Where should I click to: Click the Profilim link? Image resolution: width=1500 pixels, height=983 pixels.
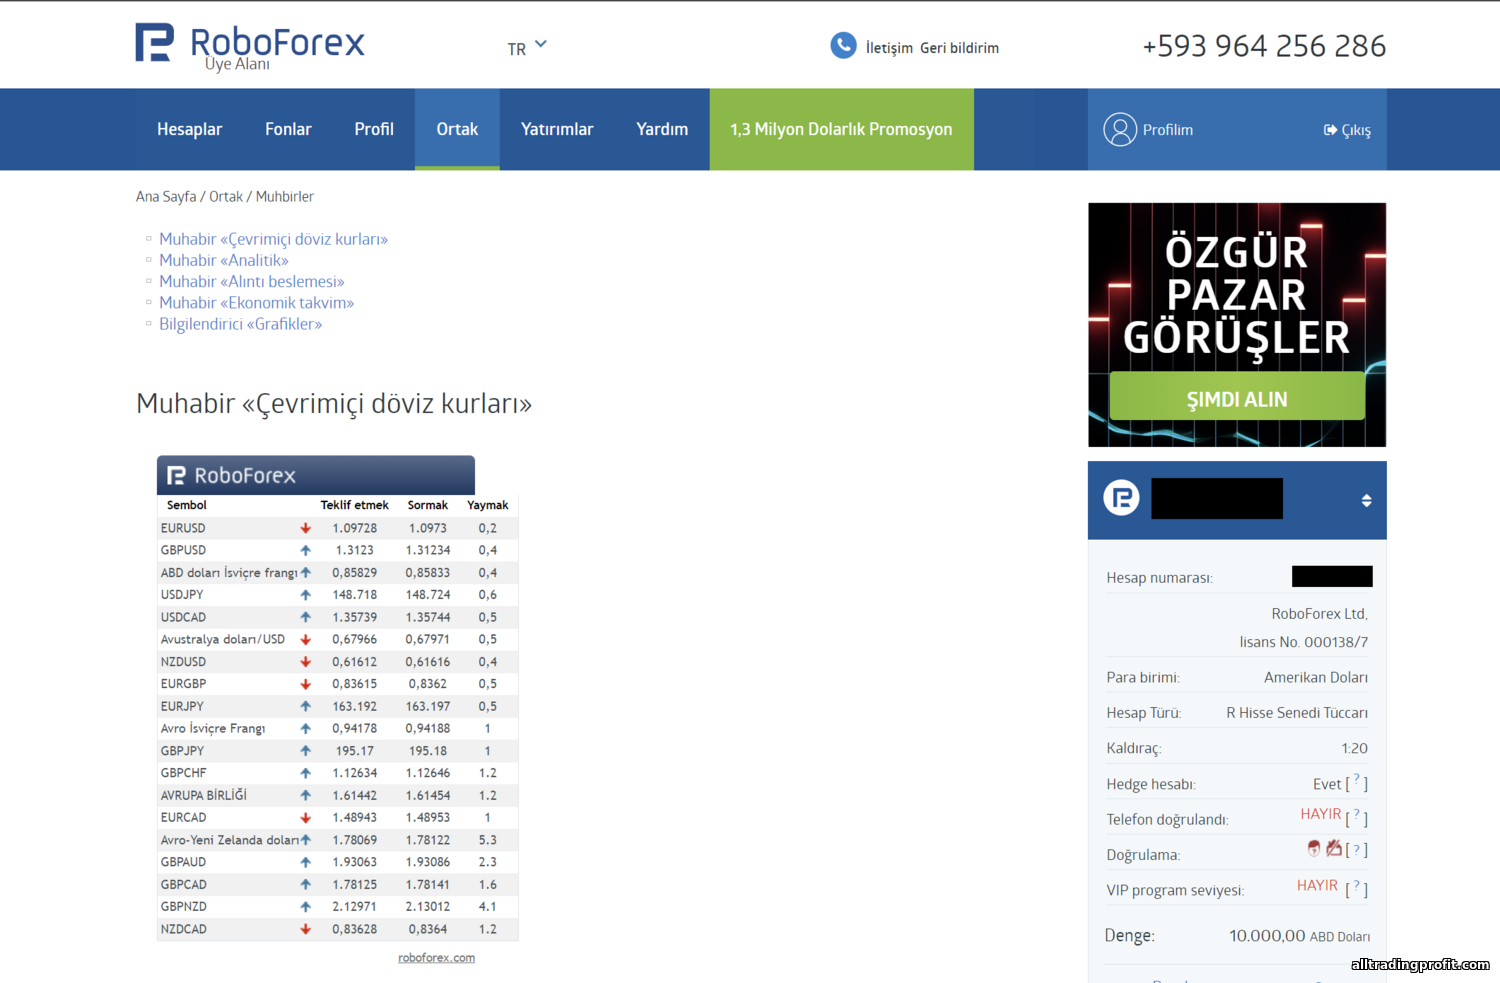tap(1167, 130)
